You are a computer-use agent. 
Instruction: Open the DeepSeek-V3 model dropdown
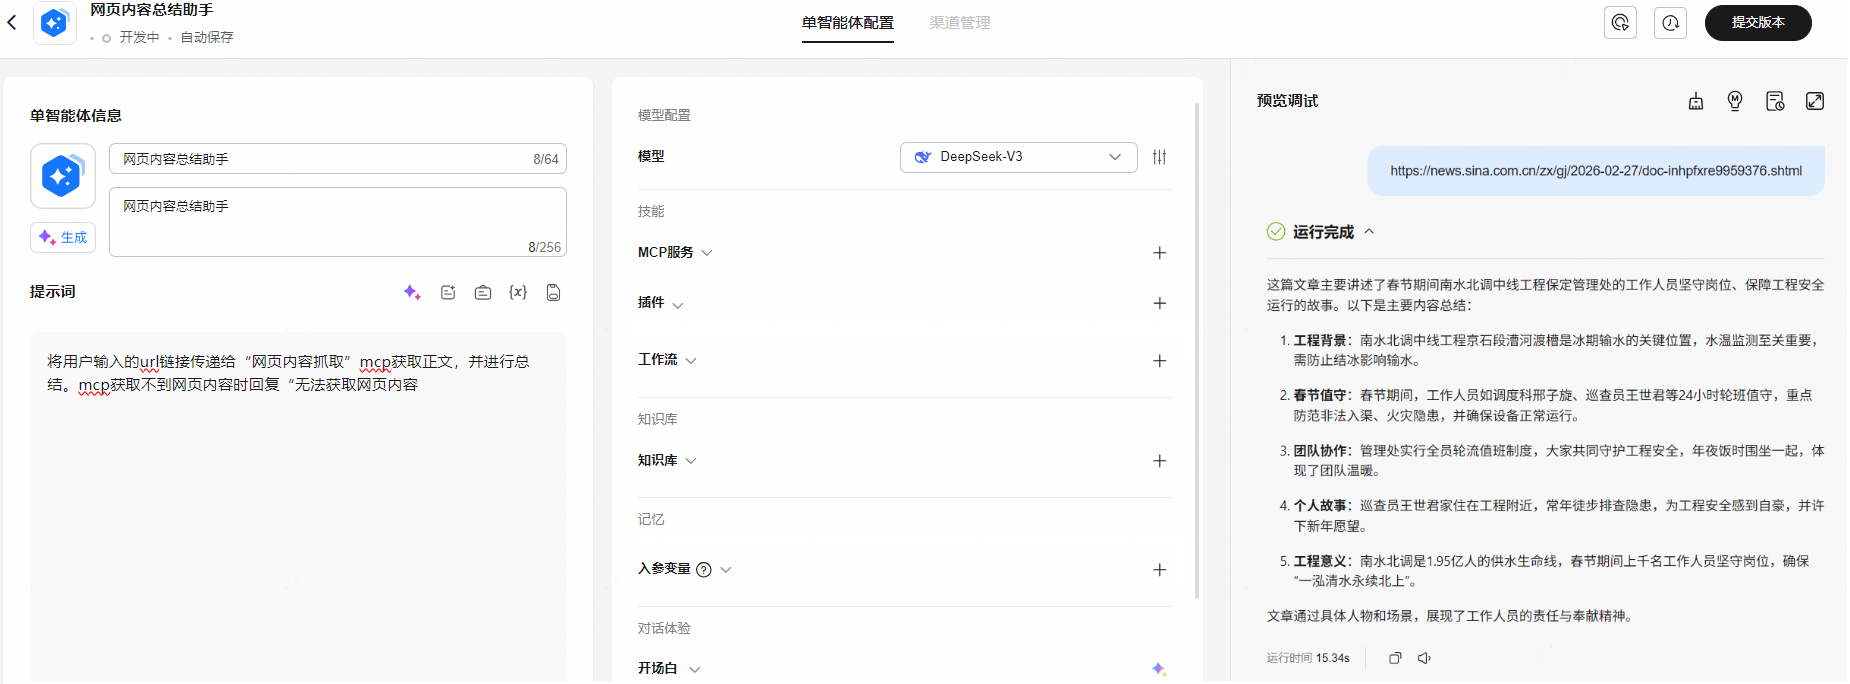(x=1018, y=157)
